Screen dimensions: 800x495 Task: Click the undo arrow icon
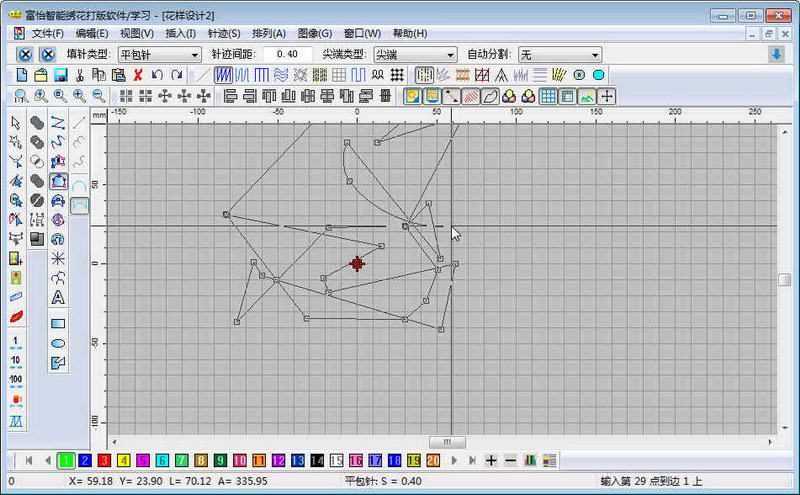click(157, 76)
